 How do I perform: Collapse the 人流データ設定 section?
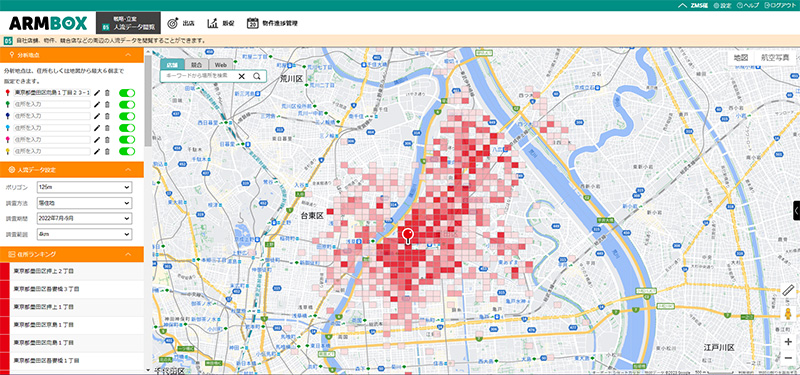coord(129,169)
